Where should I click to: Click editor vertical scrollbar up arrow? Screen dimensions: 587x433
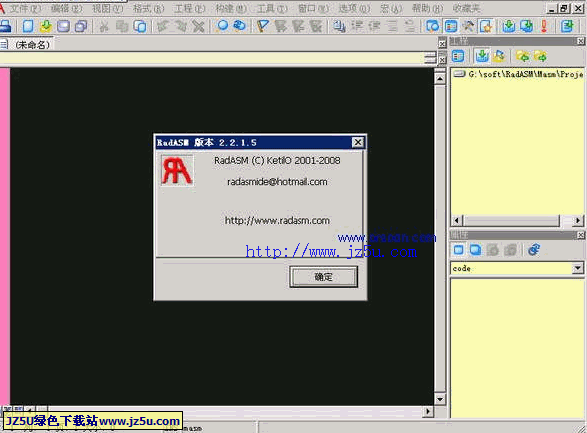[x=440, y=79]
